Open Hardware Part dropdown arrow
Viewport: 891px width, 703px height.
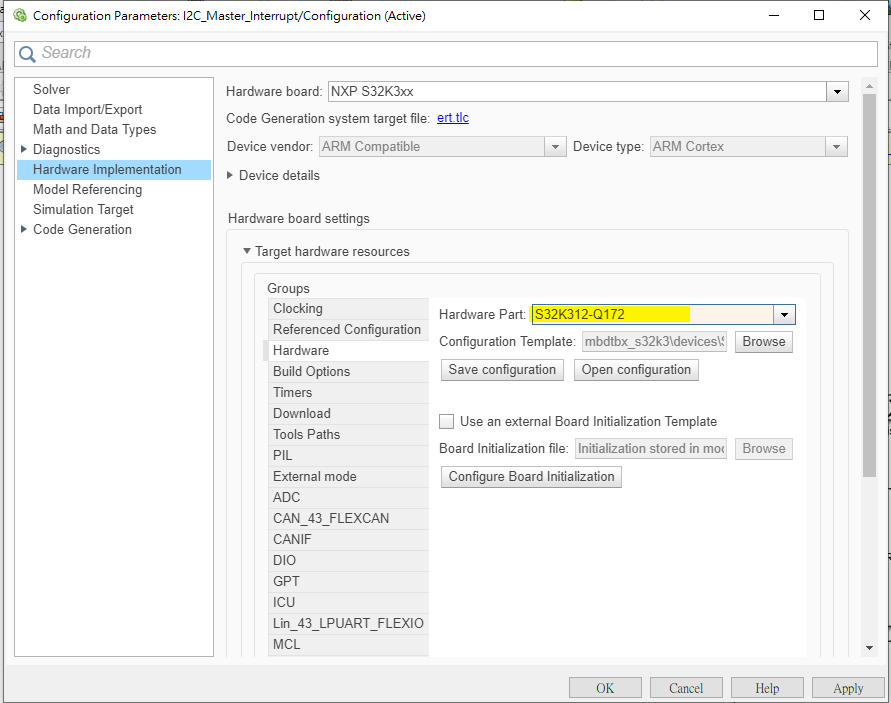coord(784,314)
